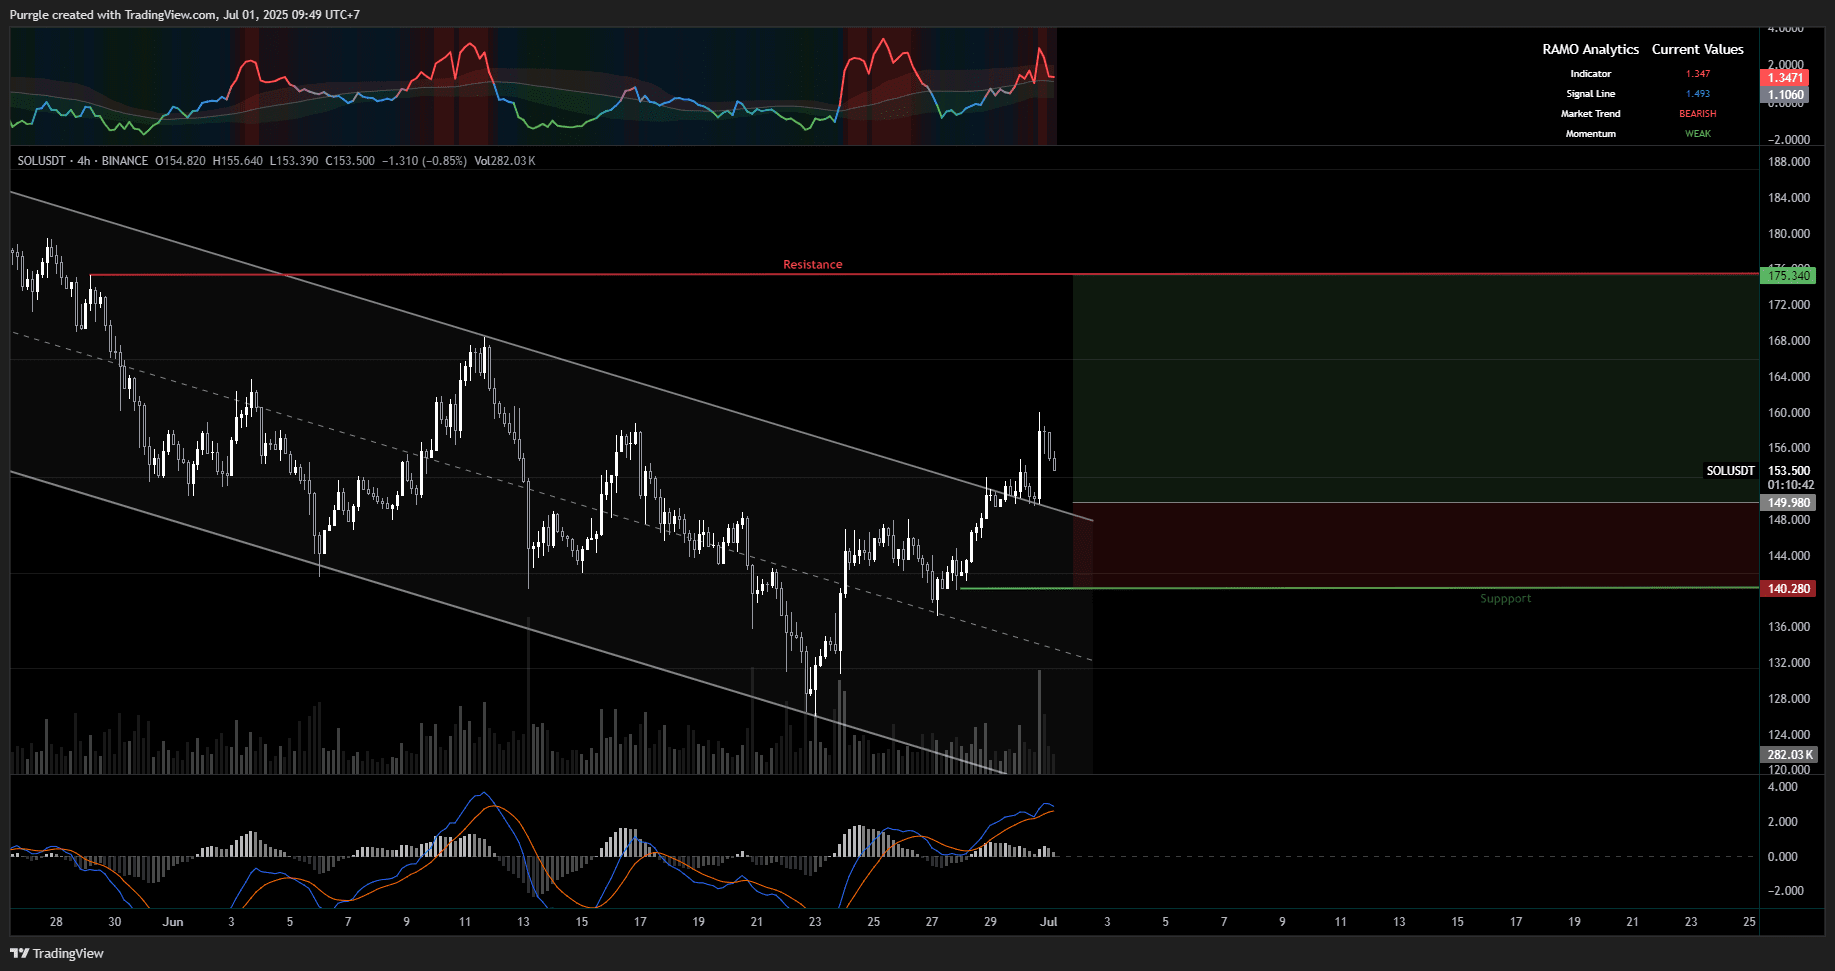Click the 149.980 entry price tag
The width and height of the screenshot is (1835, 971).
coord(1788,503)
